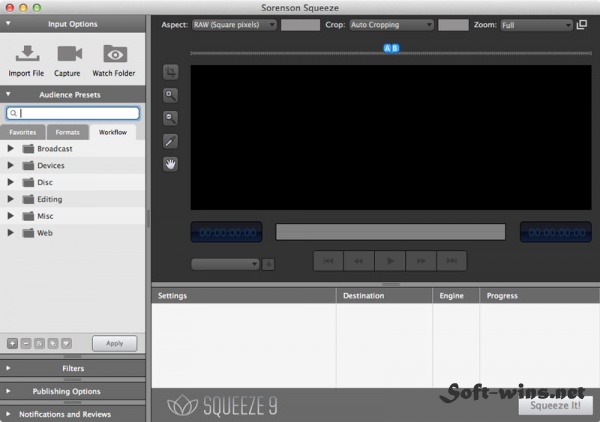Image resolution: width=600 pixels, height=422 pixels.
Task: Select the Zoom In magnifier tool
Action: pyautogui.click(x=171, y=95)
